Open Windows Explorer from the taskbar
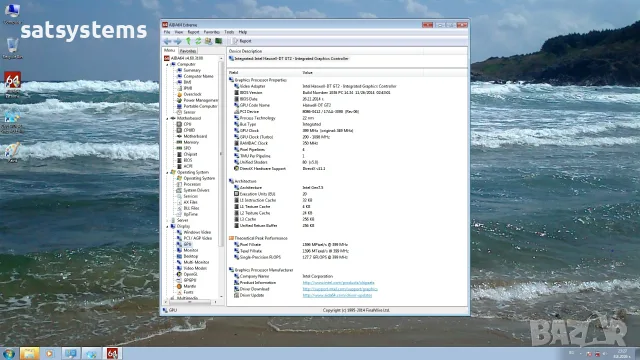640x360 pixels. (29, 353)
